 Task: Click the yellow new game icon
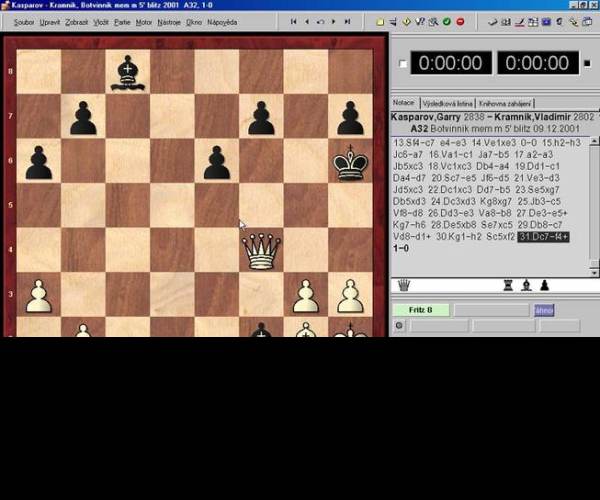380,22
